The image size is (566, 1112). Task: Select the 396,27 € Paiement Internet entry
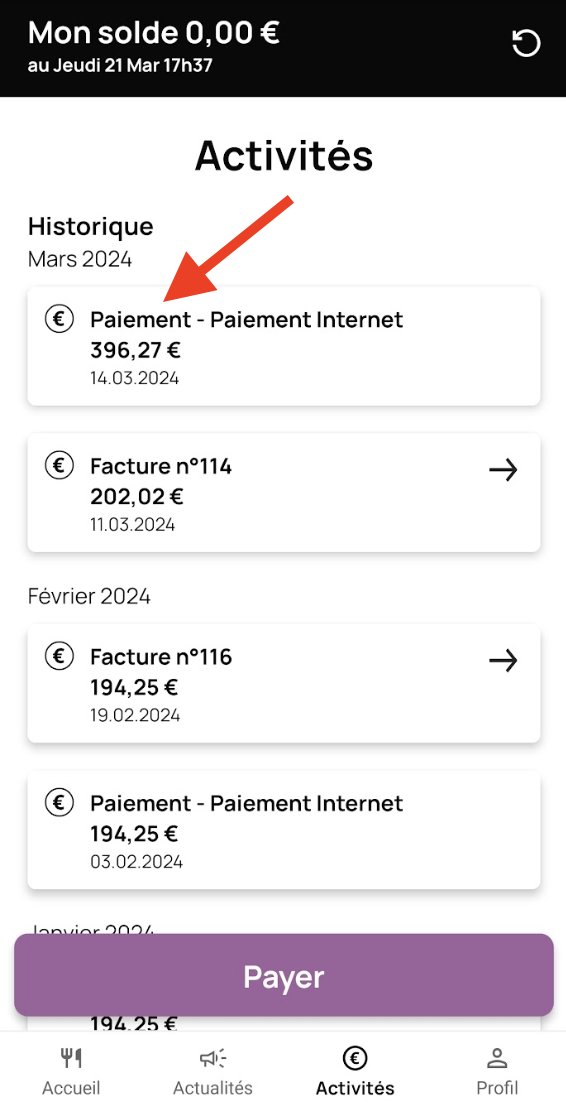[x=284, y=346]
